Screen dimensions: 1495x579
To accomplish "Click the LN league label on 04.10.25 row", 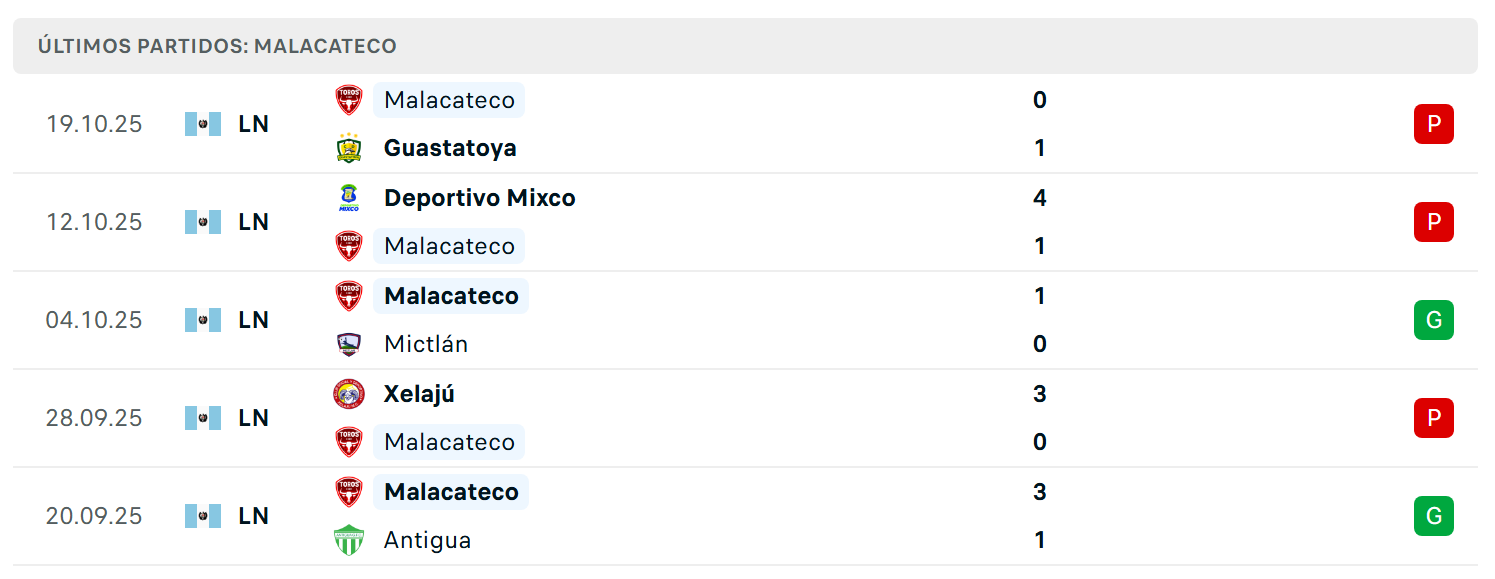I will 254,320.
